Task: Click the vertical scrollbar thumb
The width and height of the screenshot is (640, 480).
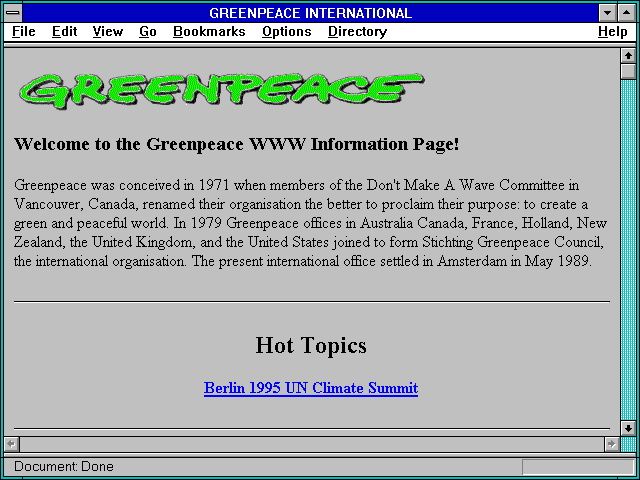Action: (629, 71)
